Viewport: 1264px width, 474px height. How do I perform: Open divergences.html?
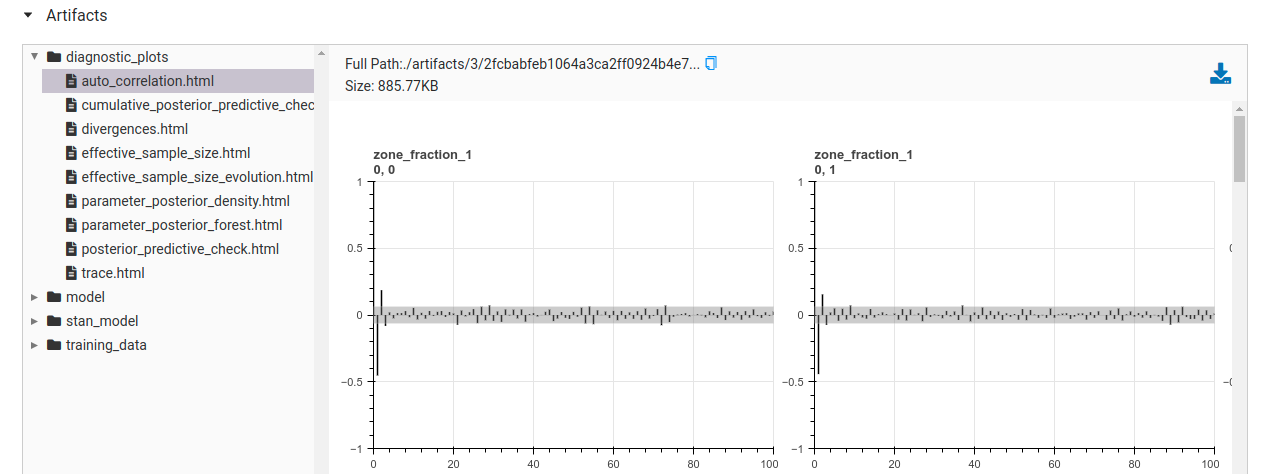click(x=135, y=129)
